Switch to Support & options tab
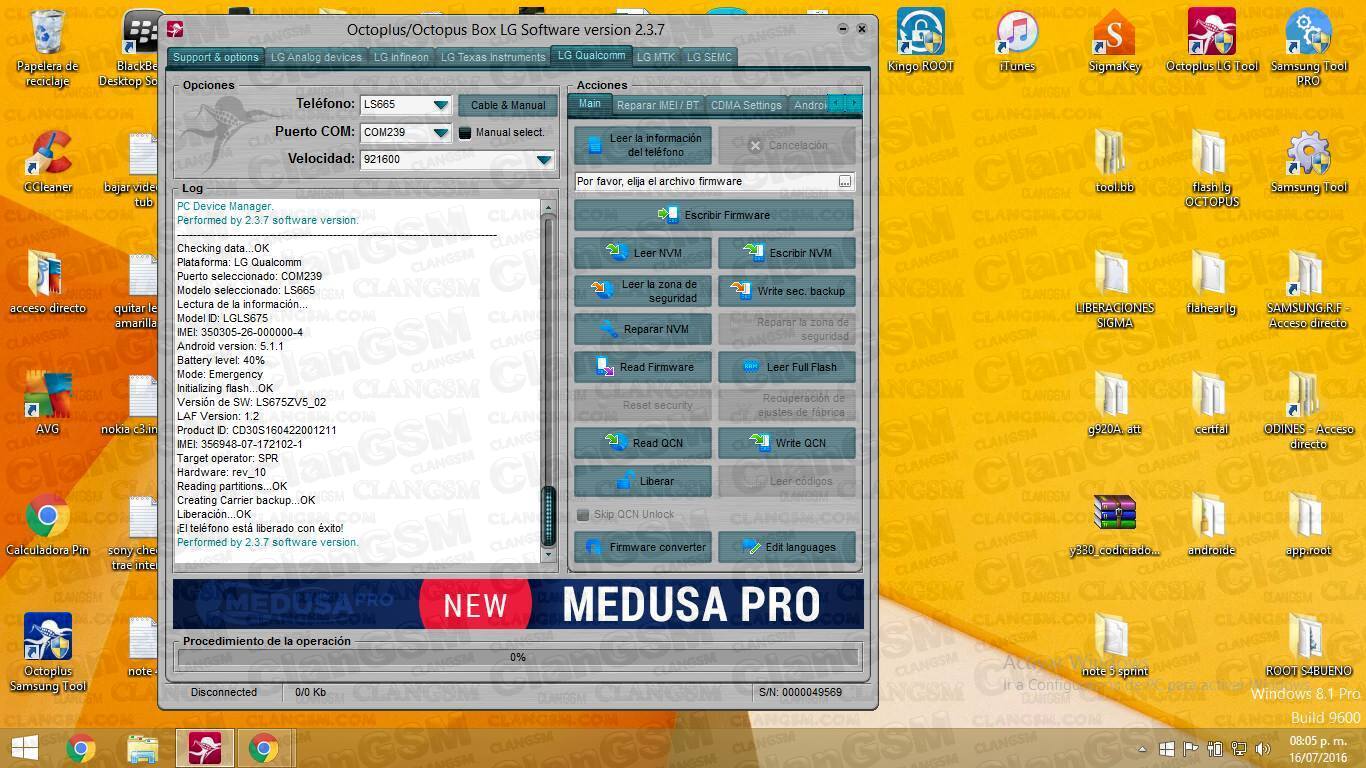Image resolution: width=1366 pixels, height=768 pixels. pyautogui.click(x=216, y=57)
